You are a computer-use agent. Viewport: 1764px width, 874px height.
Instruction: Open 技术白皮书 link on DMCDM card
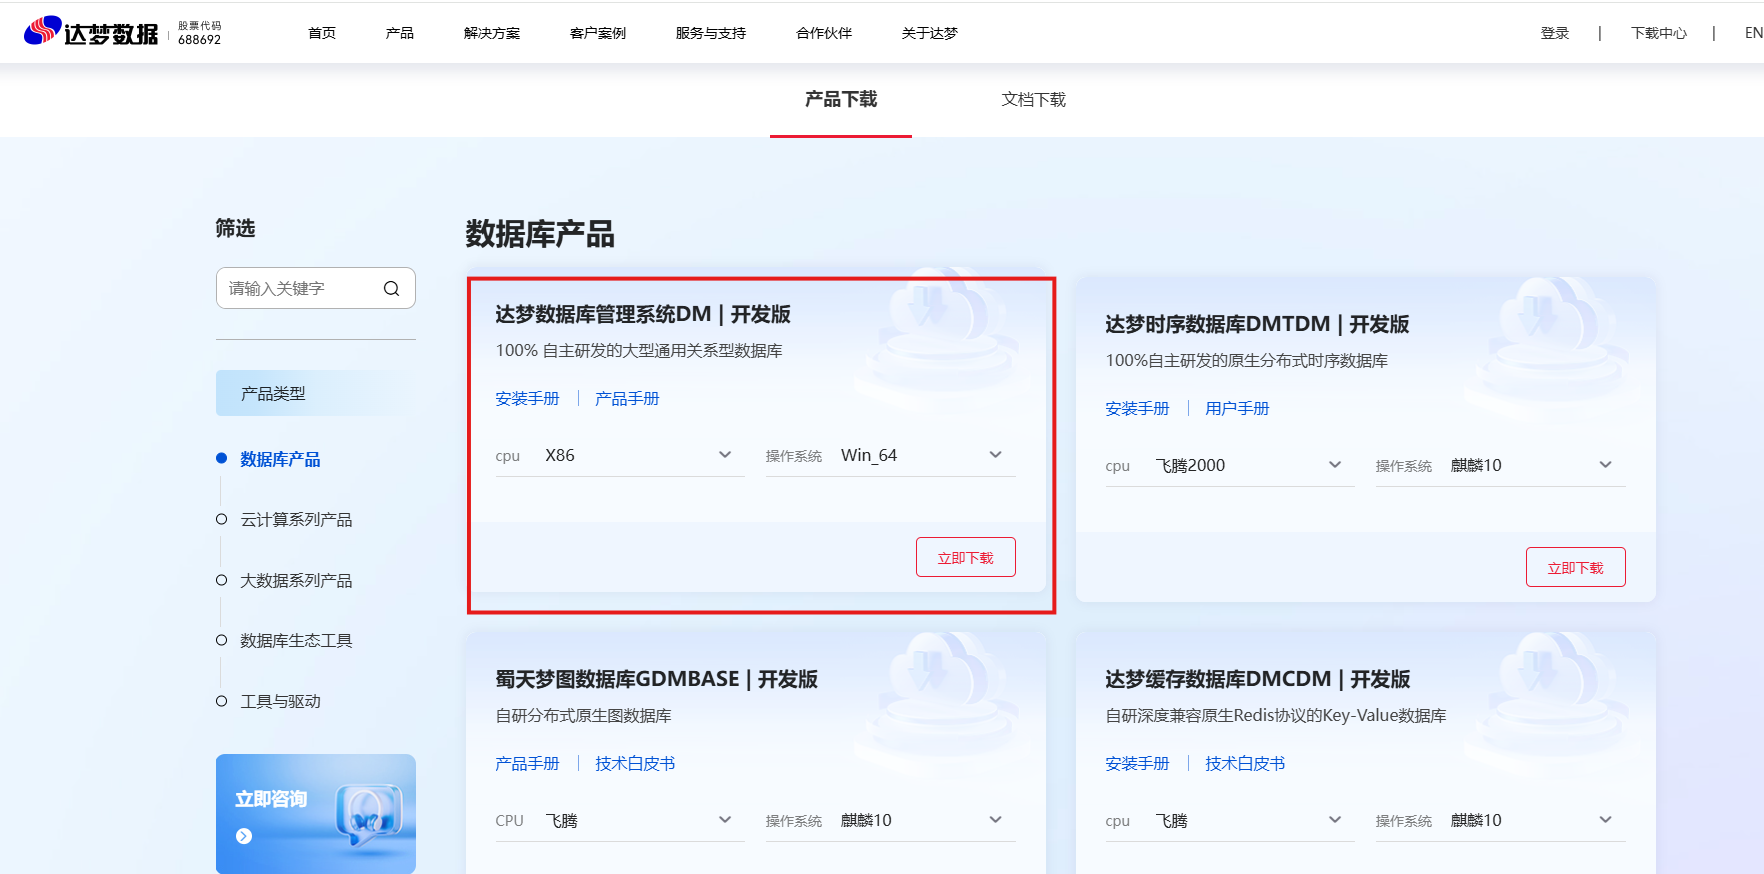pyautogui.click(x=1245, y=764)
